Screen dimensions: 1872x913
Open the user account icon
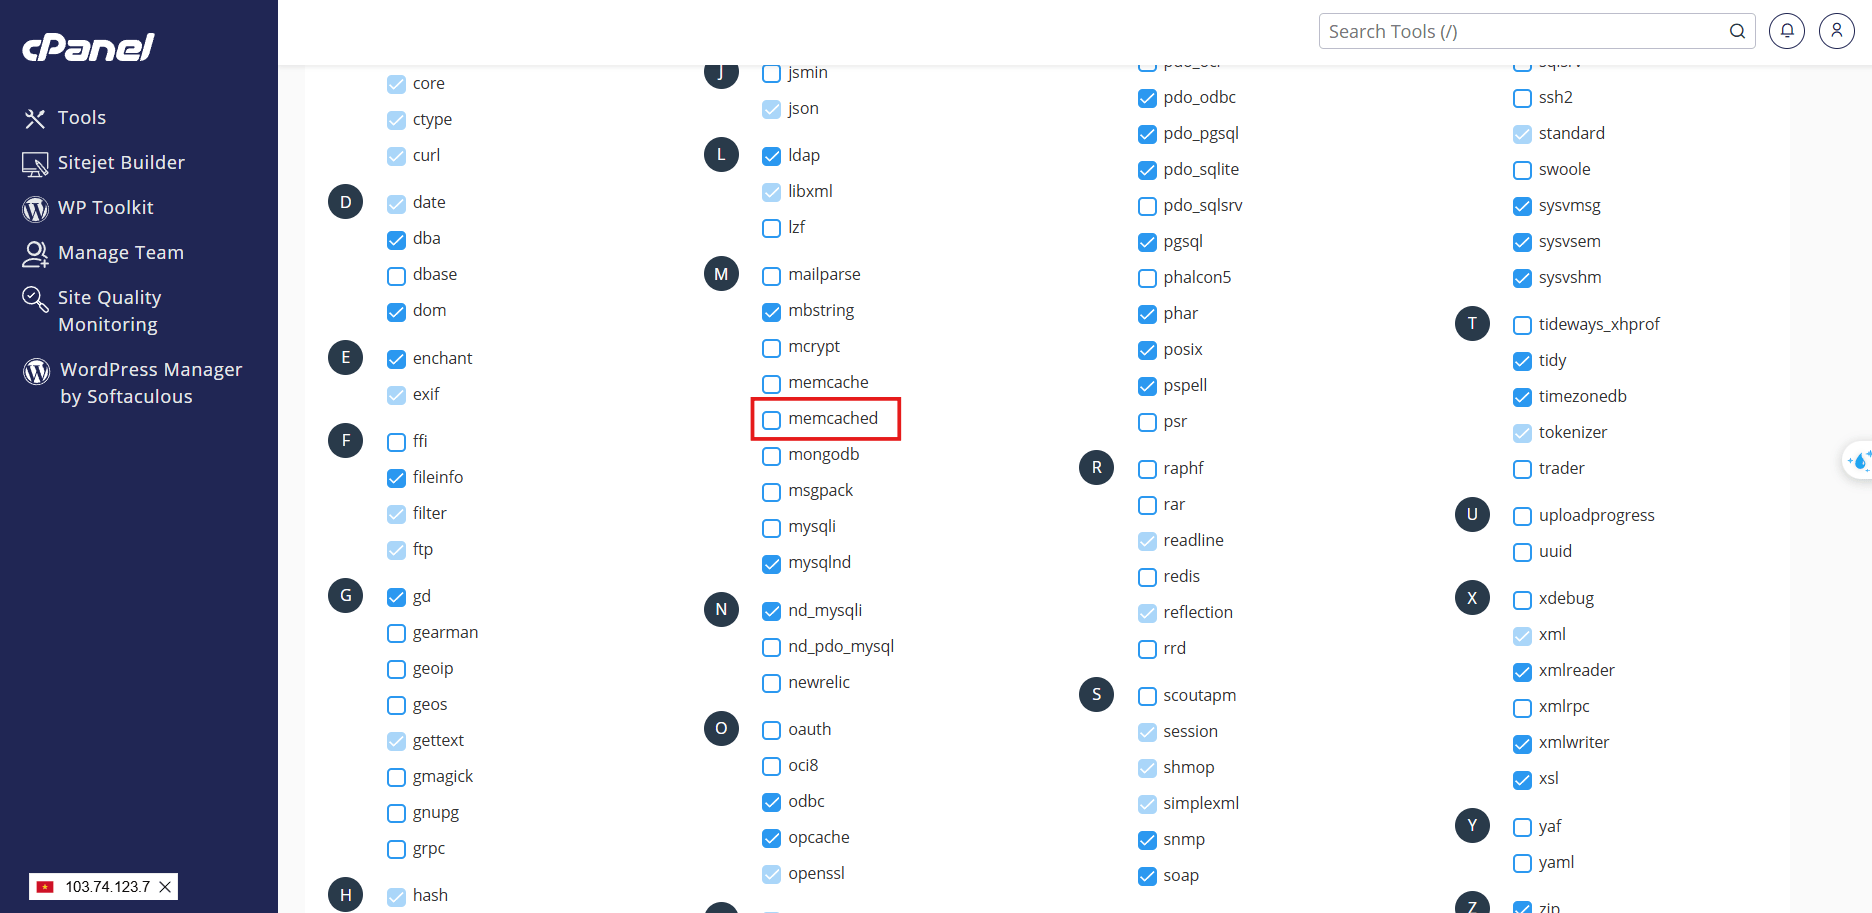coord(1837,31)
